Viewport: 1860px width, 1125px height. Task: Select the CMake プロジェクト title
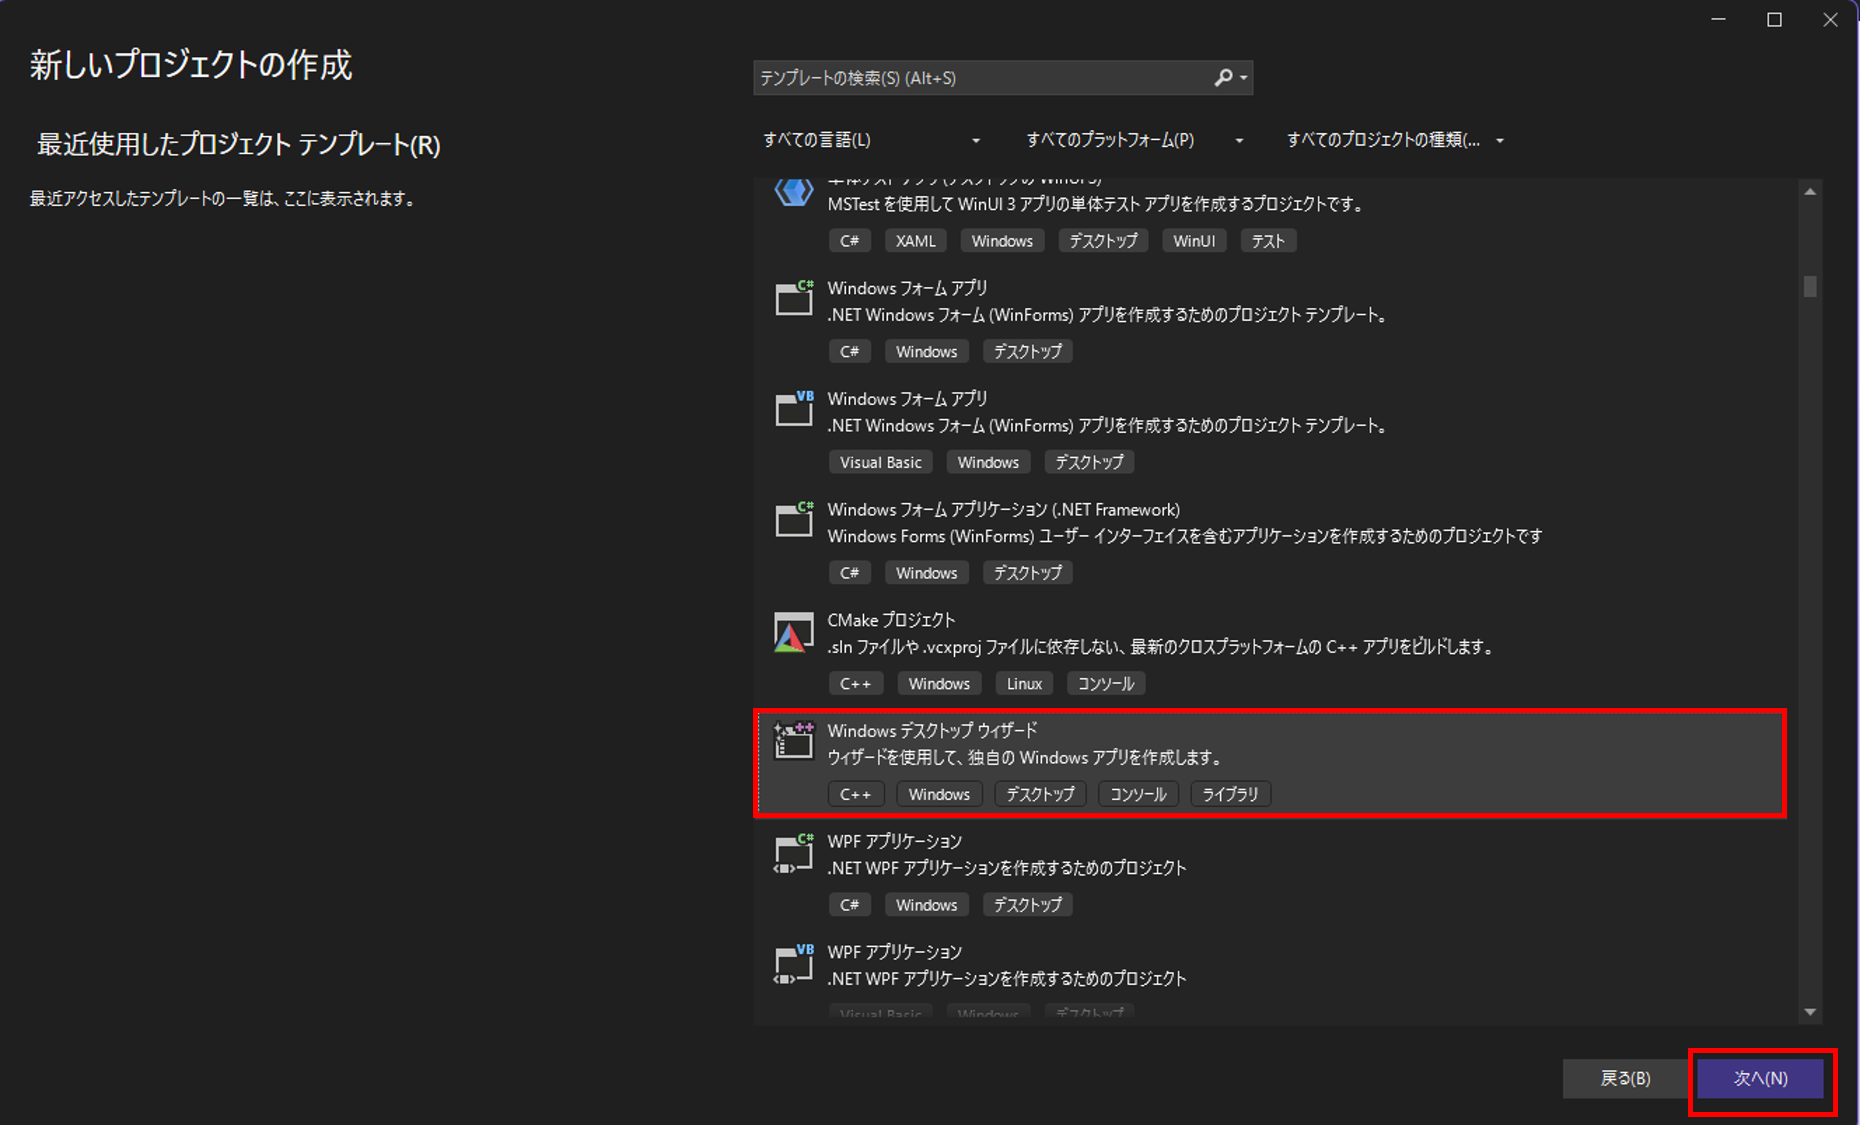coord(891,621)
